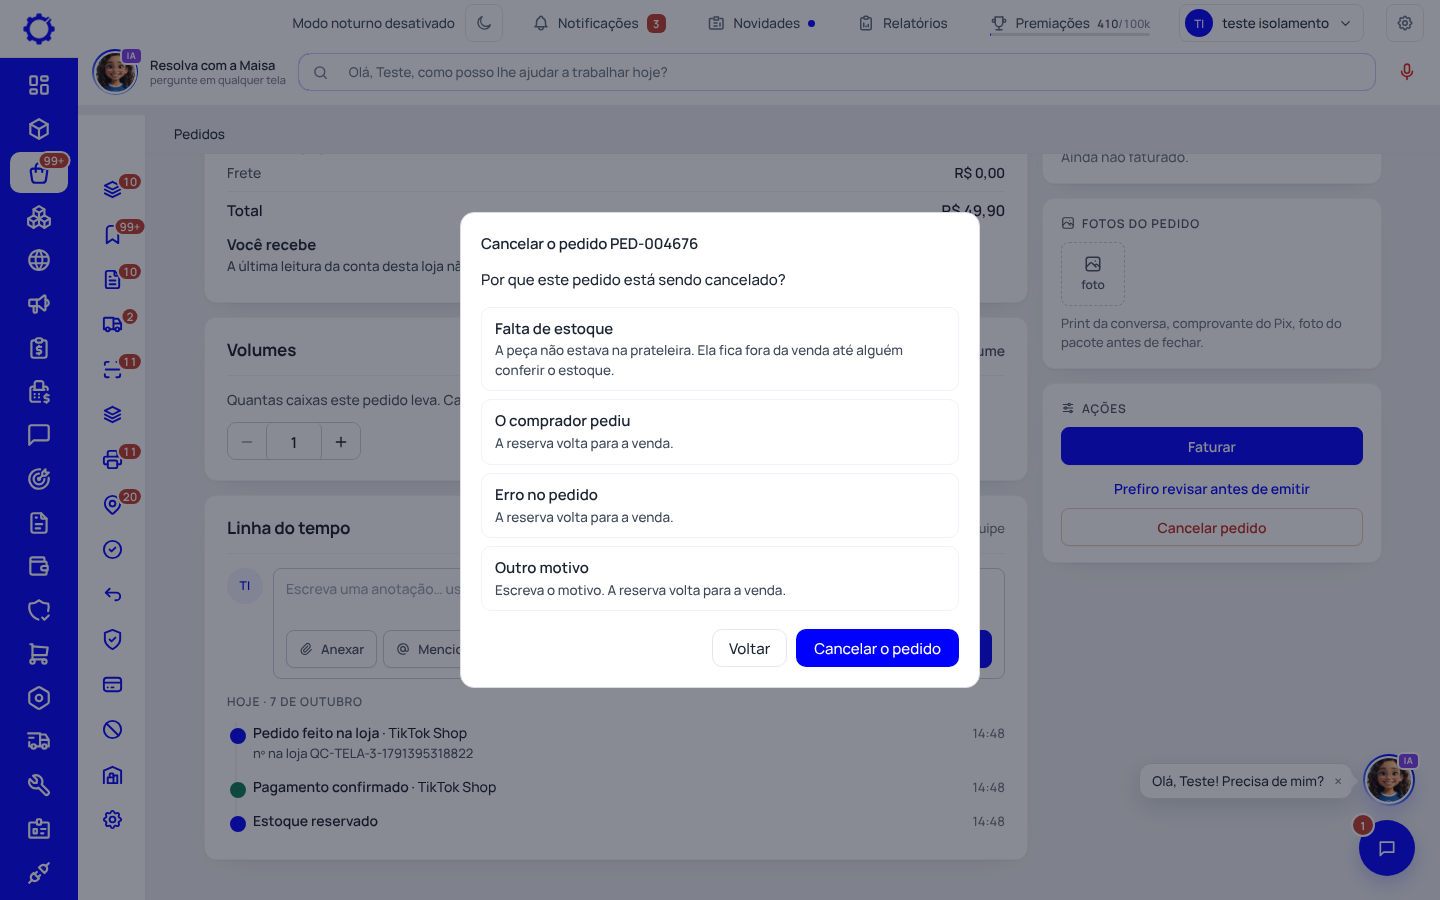Click the Voltar button in the dialog
Viewport: 1440px width, 900px height.
749,648
